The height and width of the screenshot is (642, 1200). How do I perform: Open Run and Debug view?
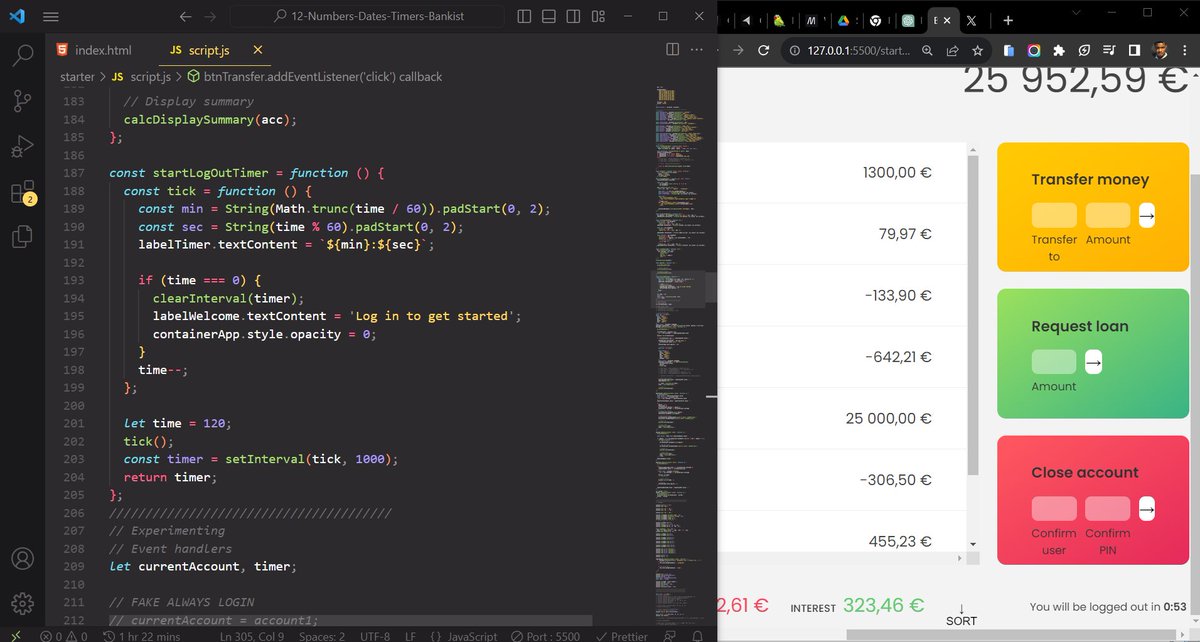[x=22, y=146]
